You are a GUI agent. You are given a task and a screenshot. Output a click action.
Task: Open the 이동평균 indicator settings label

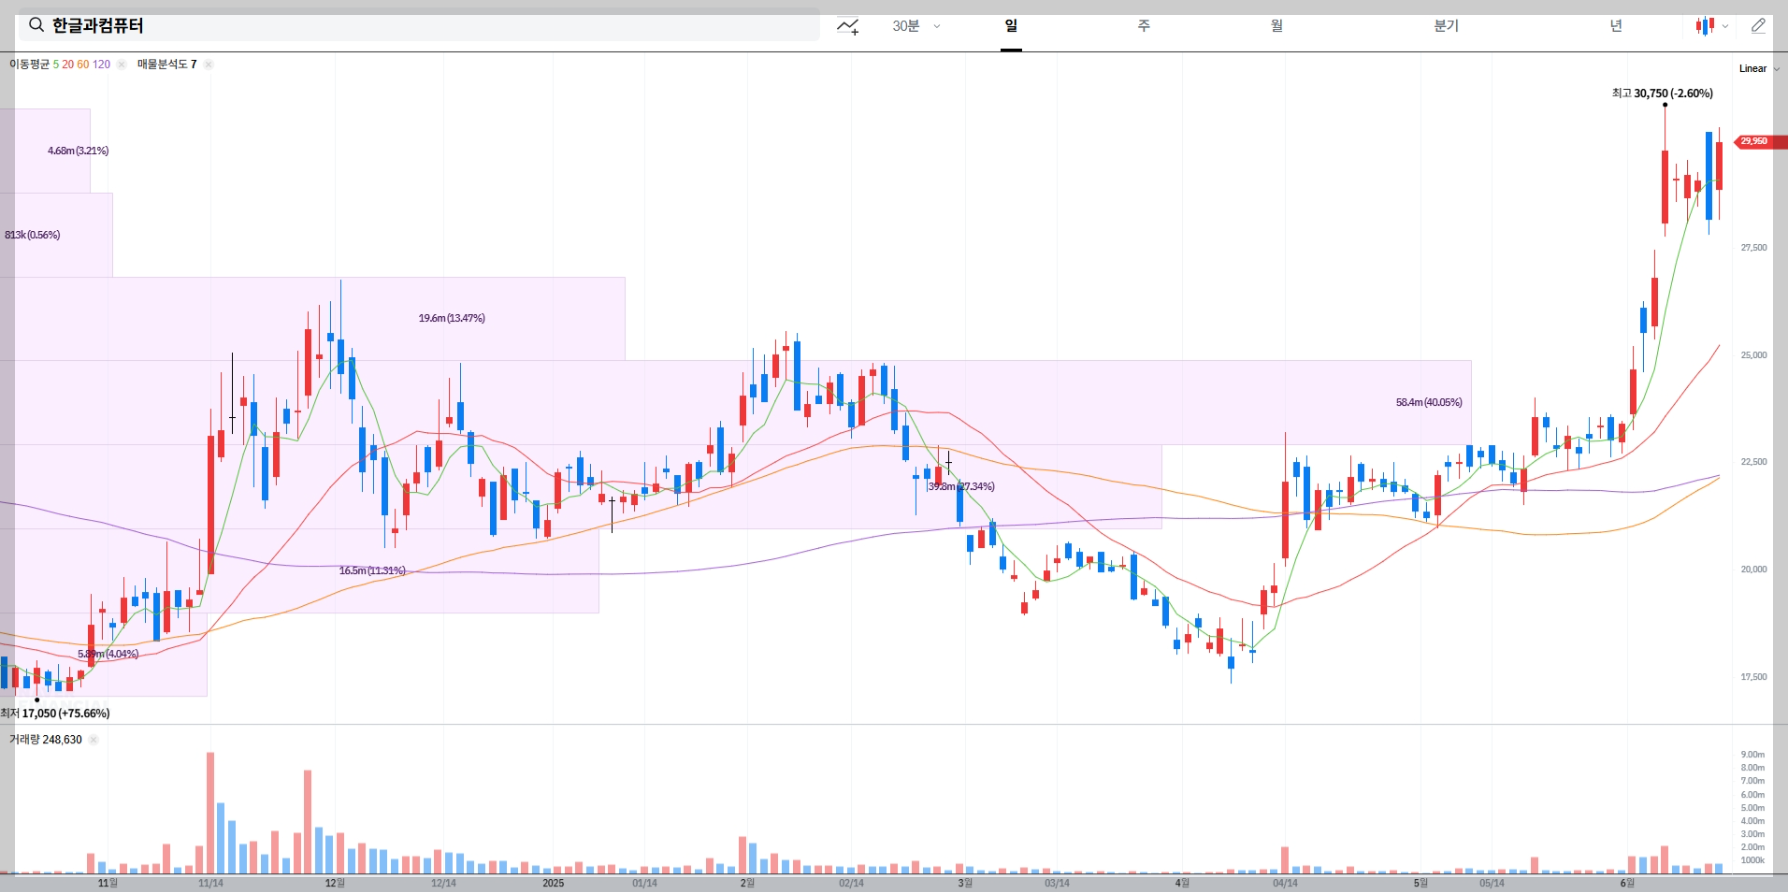29,64
